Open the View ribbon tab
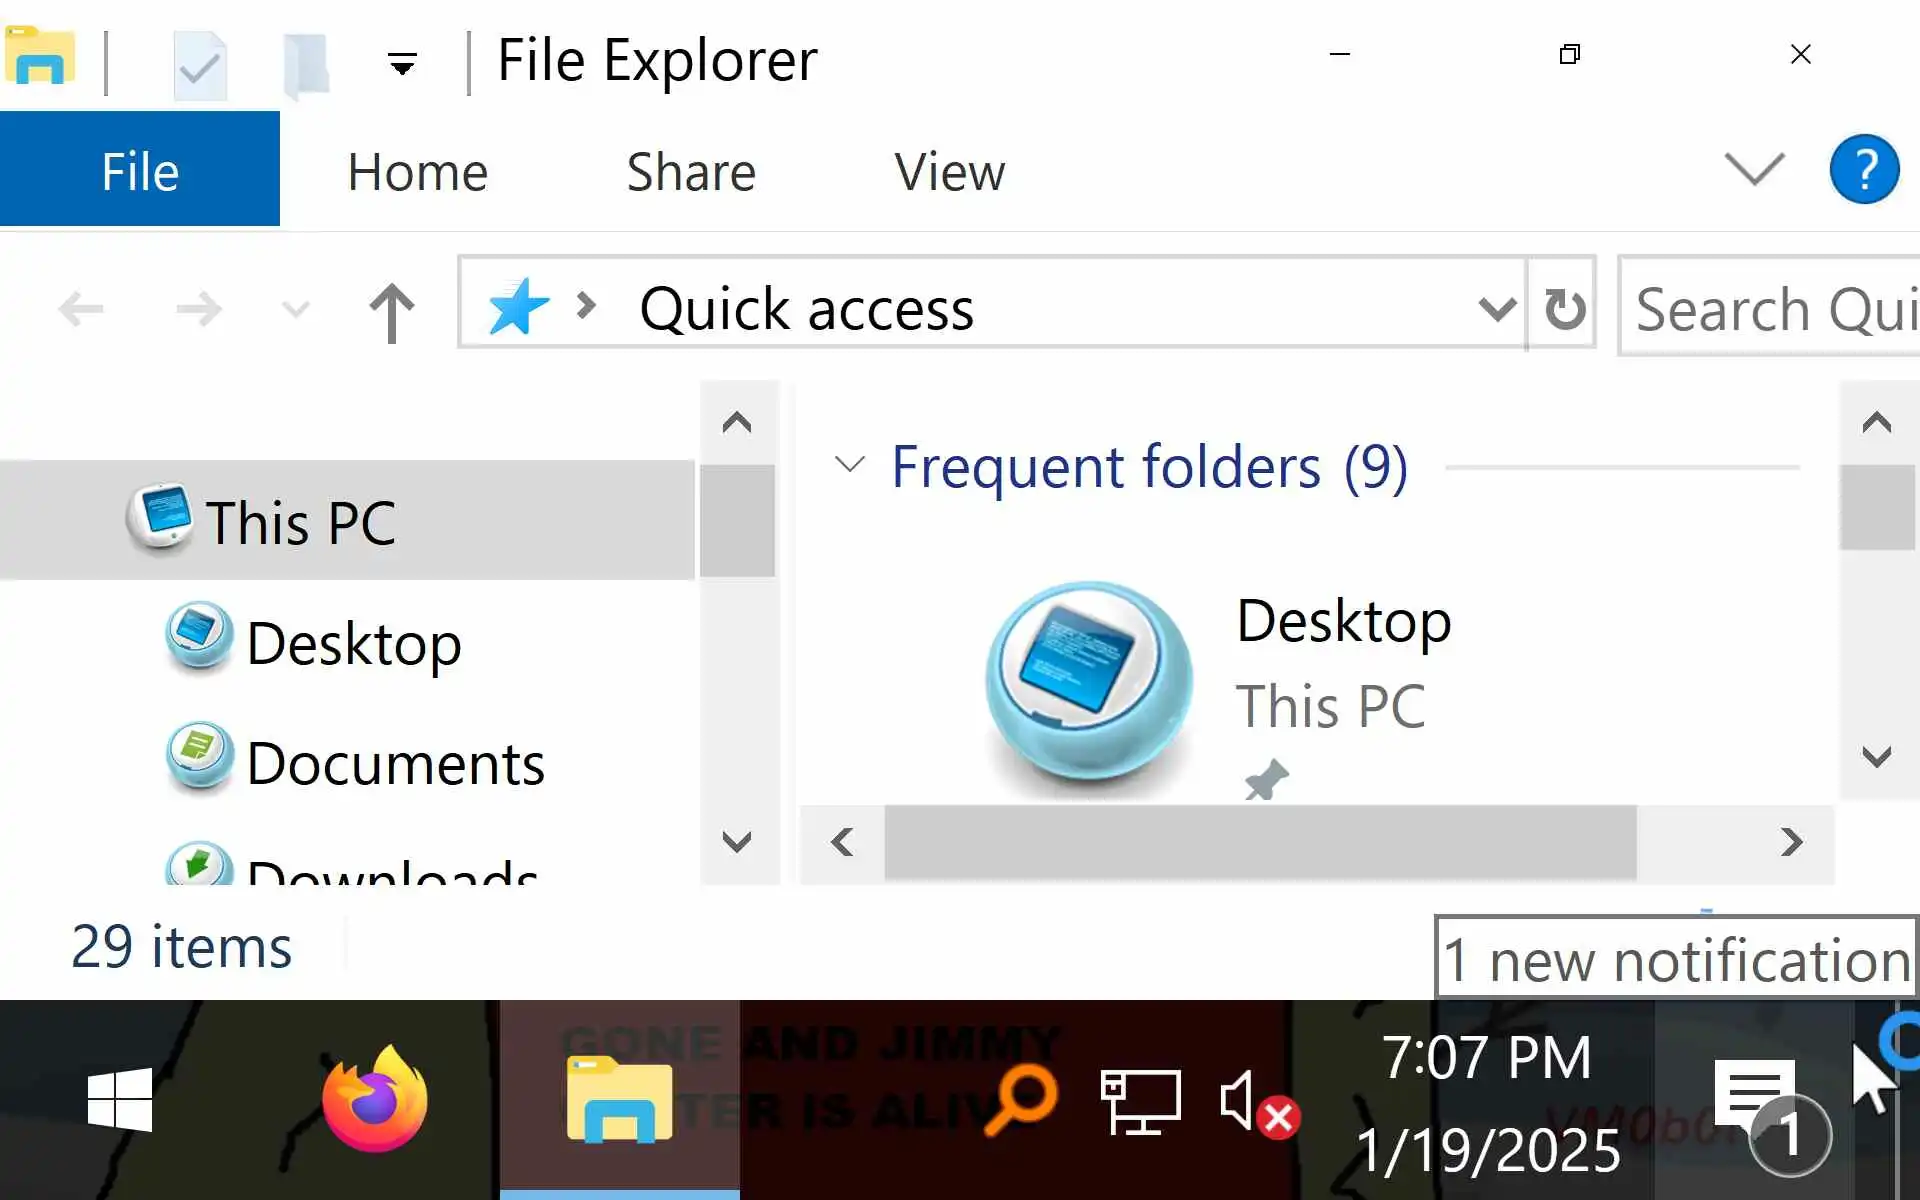1920x1200 pixels. point(949,172)
